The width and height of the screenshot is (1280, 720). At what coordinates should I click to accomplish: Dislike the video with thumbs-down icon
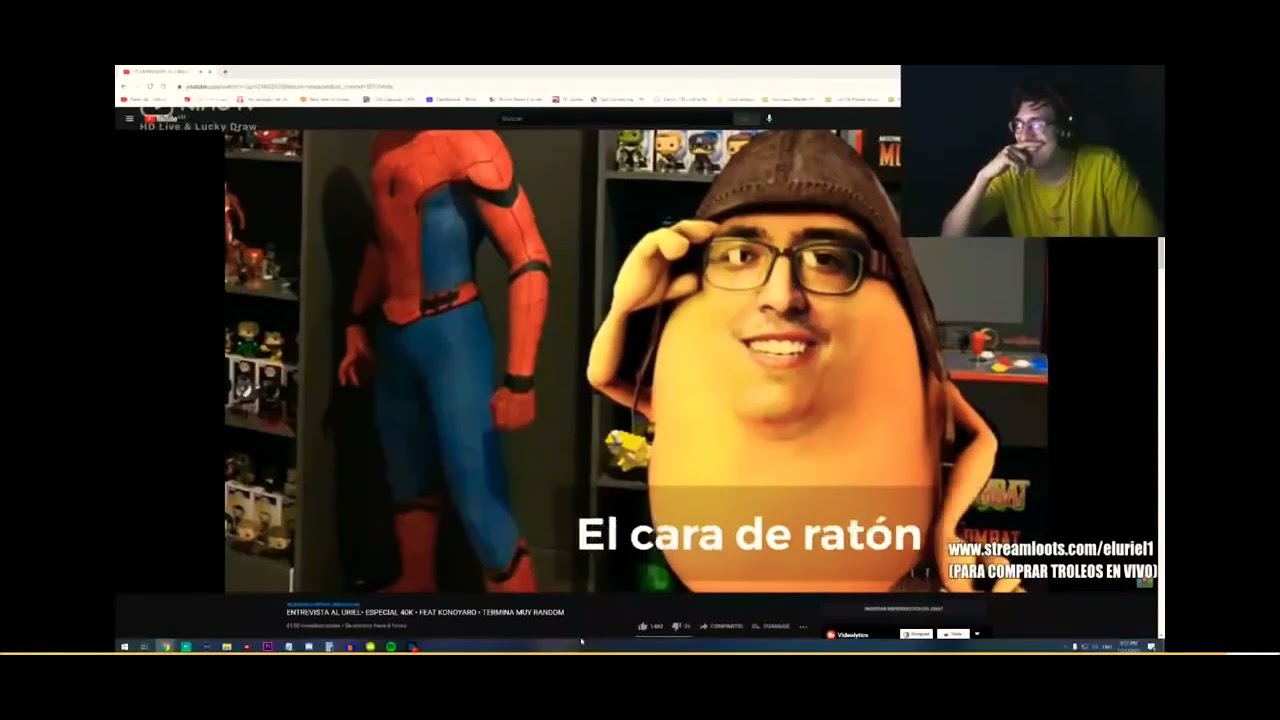click(x=676, y=626)
